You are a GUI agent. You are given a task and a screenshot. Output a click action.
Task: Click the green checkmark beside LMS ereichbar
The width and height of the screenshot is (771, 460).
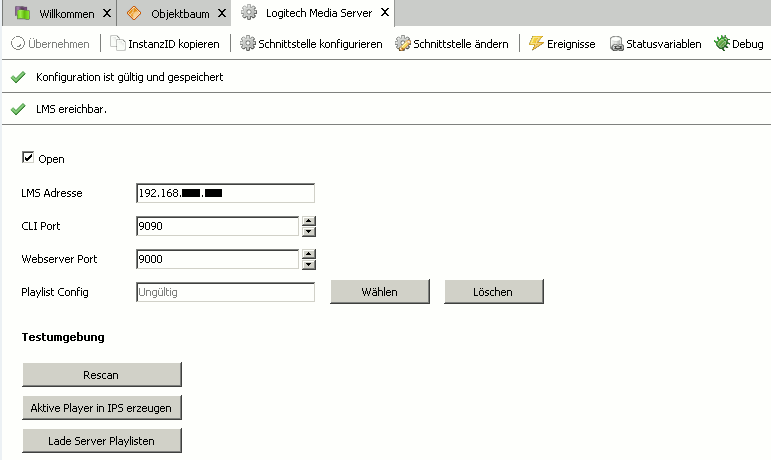pyautogui.click(x=18, y=109)
